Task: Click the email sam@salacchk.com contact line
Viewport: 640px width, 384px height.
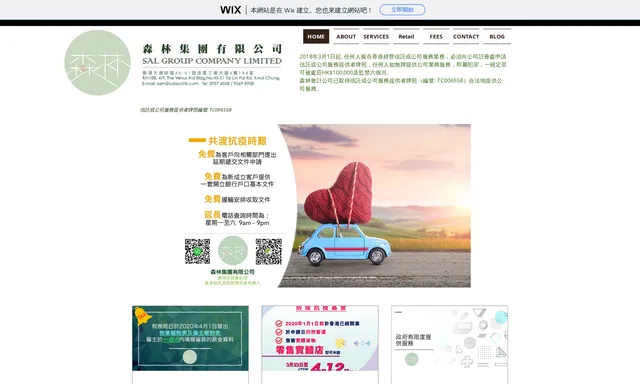Action: point(170,84)
